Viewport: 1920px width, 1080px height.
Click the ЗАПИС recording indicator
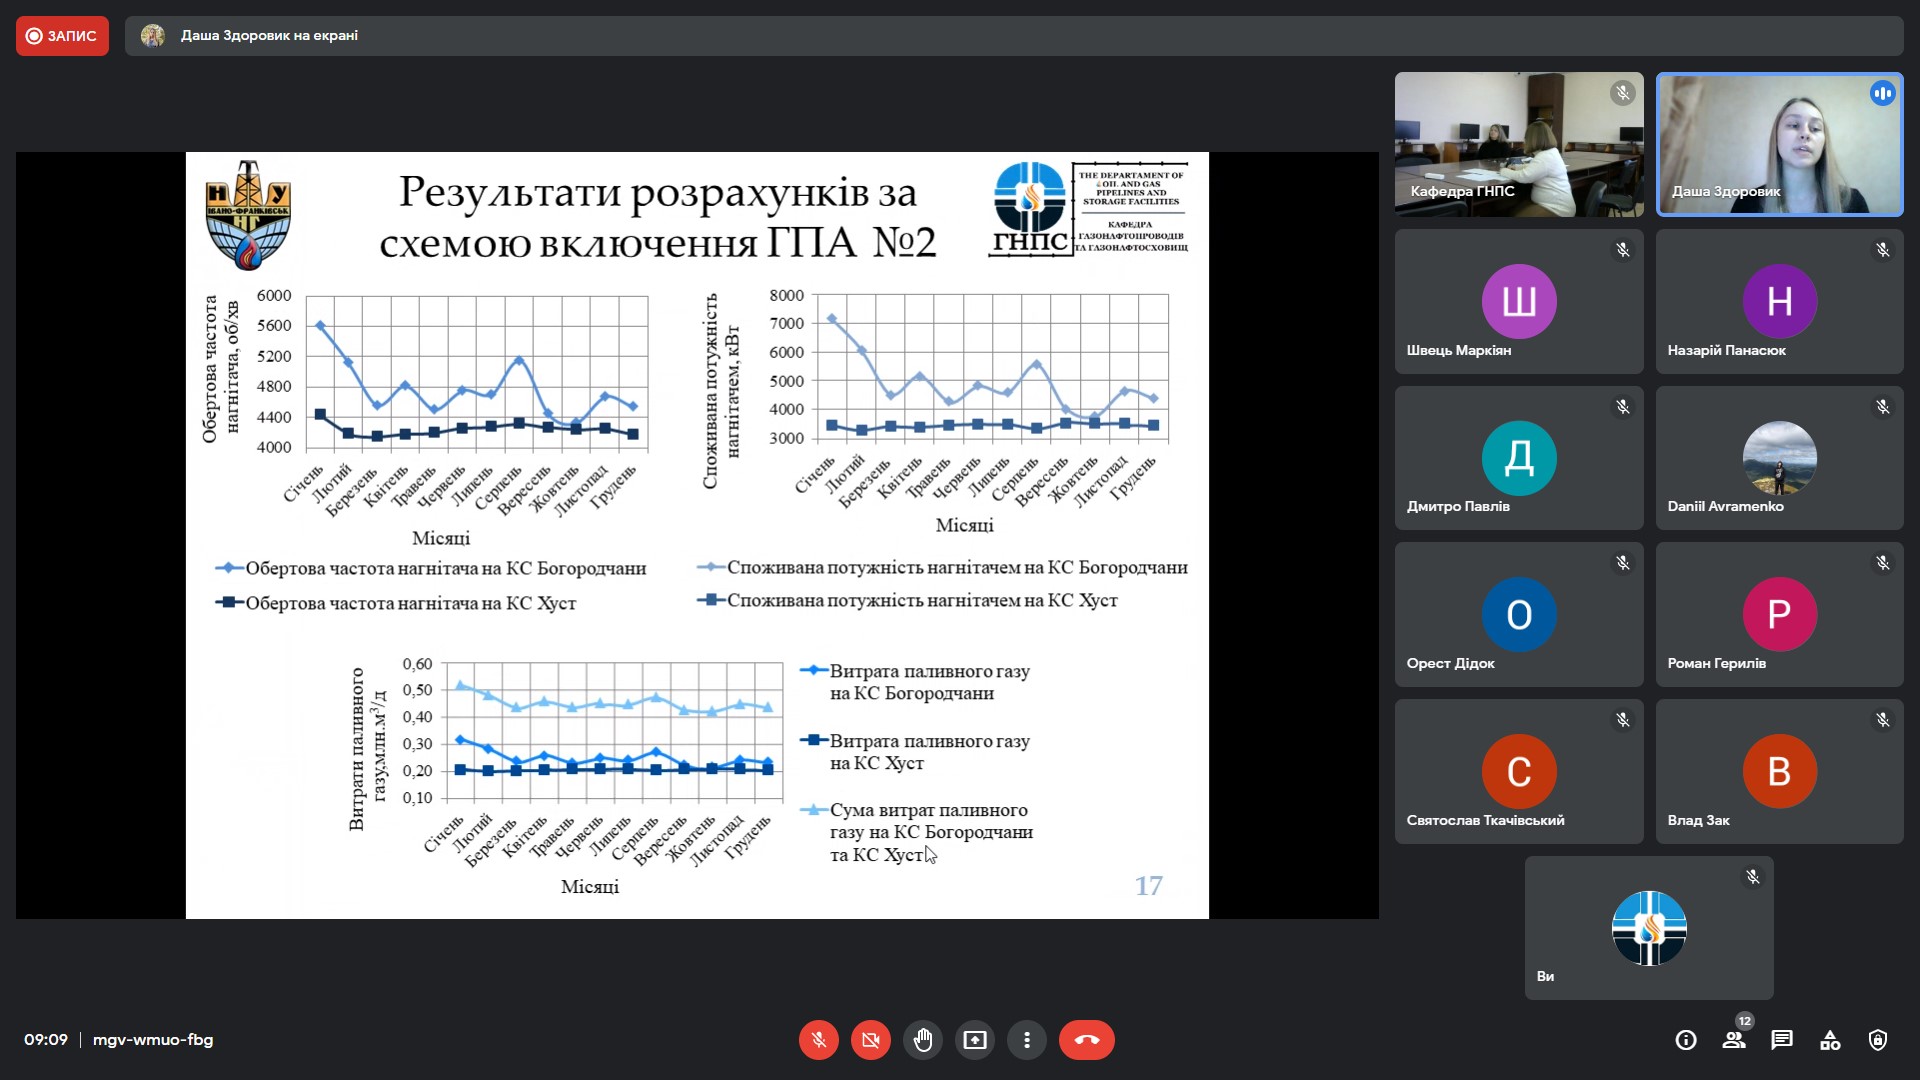(x=62, y=36)
